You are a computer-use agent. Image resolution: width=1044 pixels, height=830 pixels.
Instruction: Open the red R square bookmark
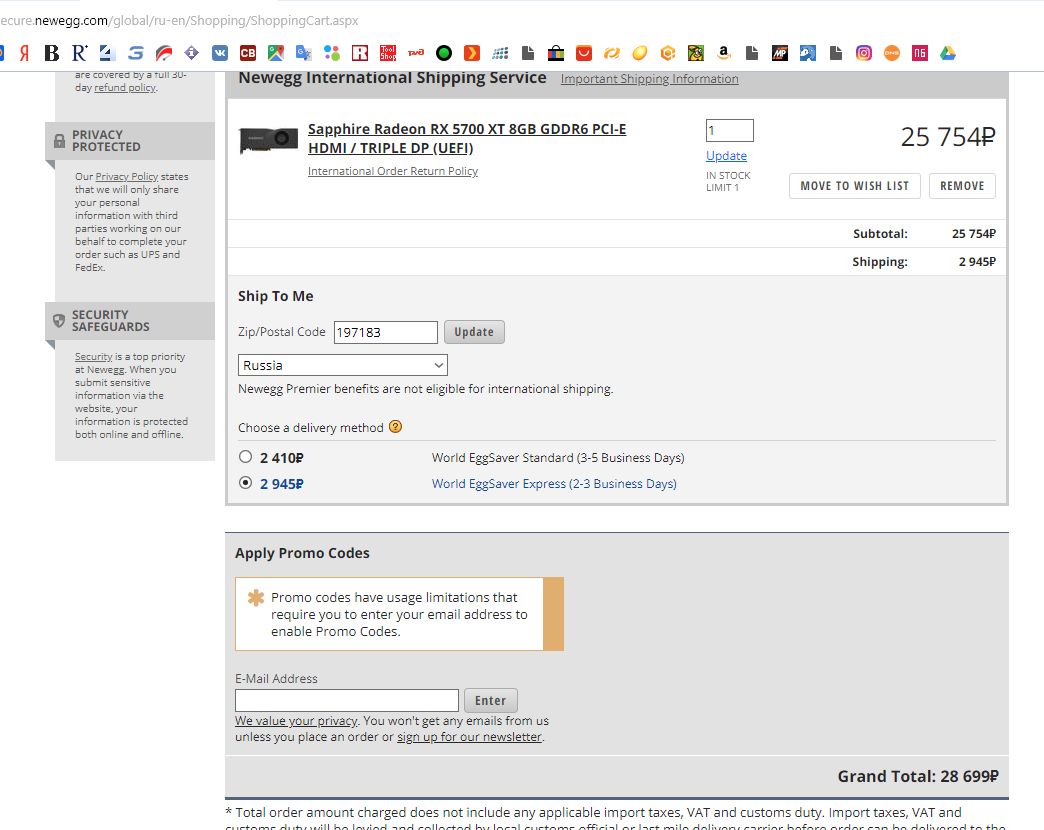coord(360,53)
